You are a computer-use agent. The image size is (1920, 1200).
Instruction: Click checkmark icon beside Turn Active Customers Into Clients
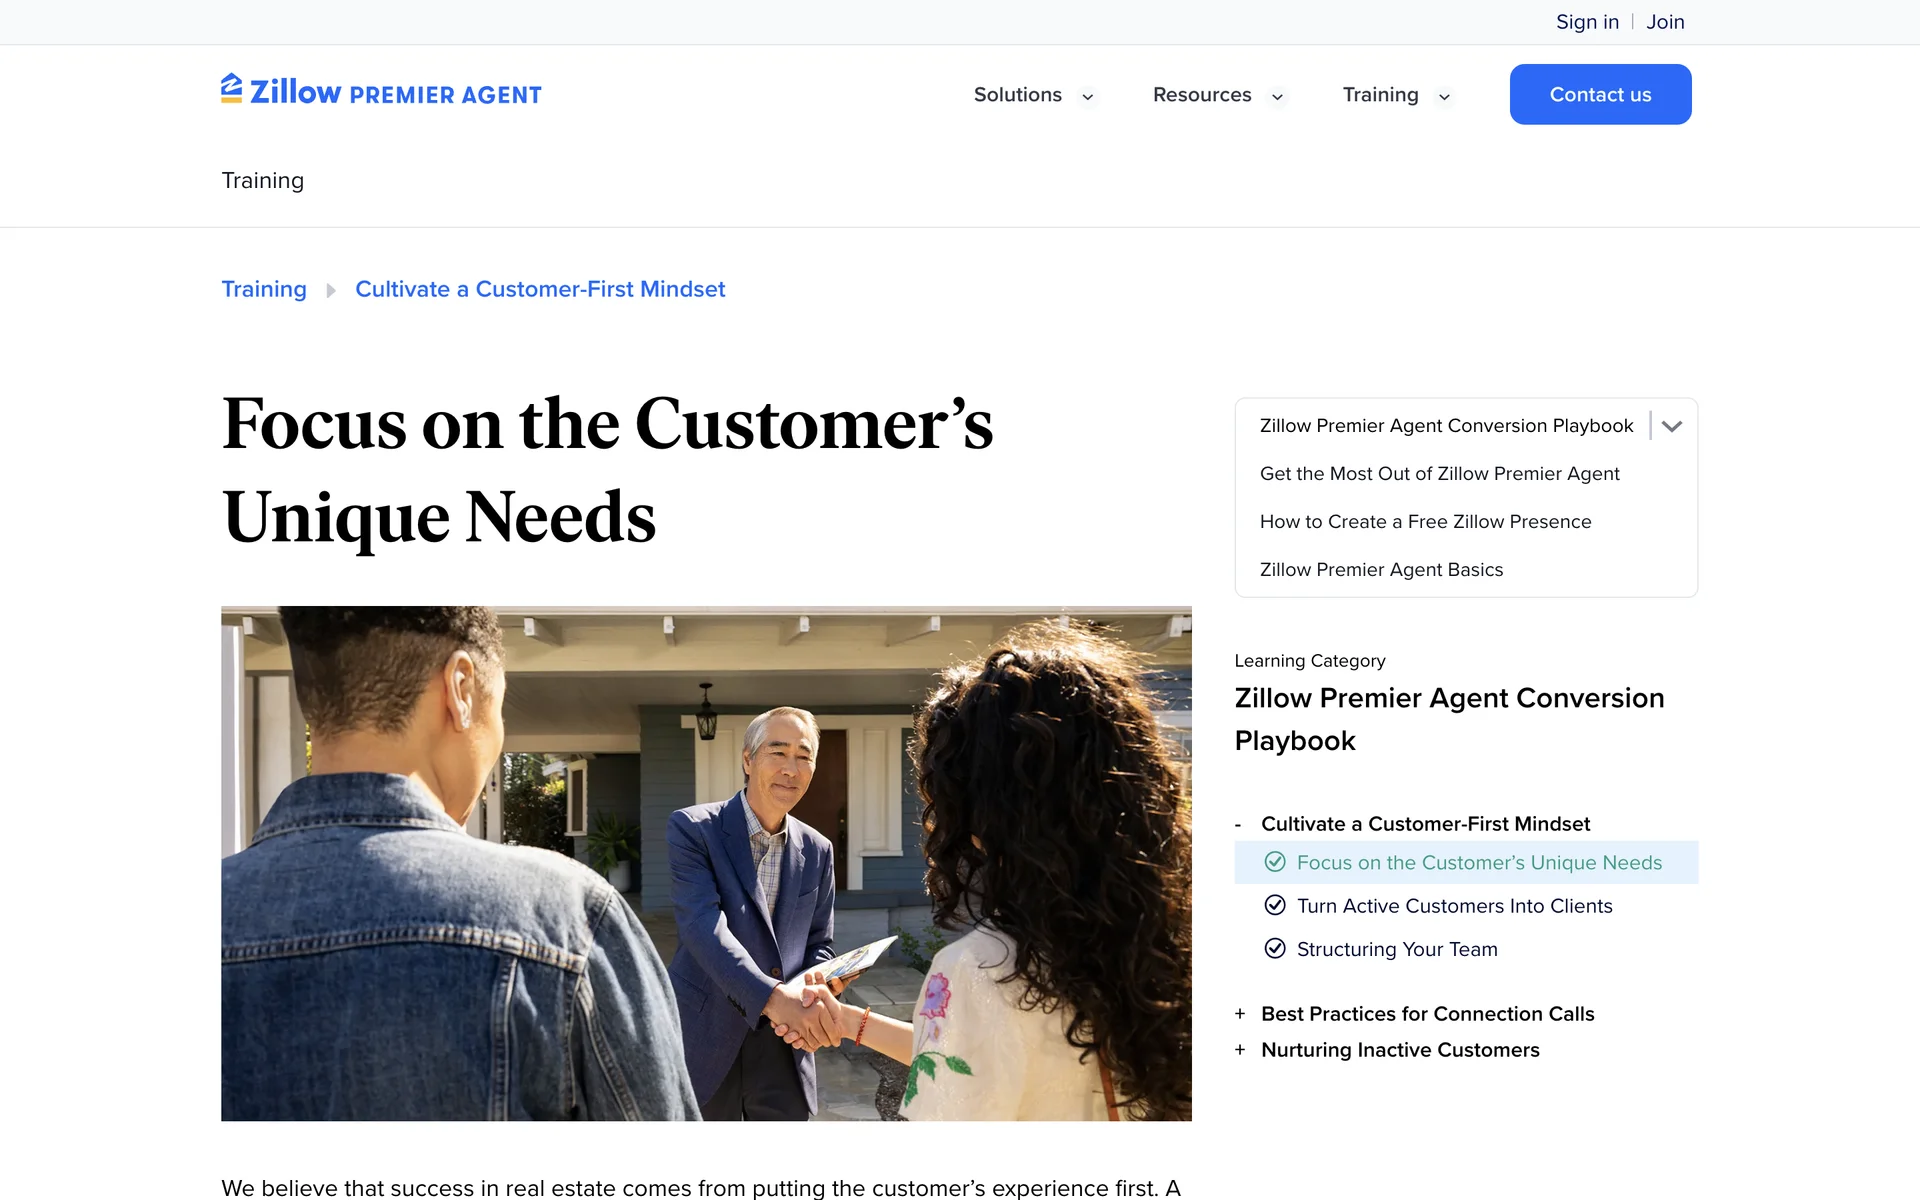[x=1275, y=905]
